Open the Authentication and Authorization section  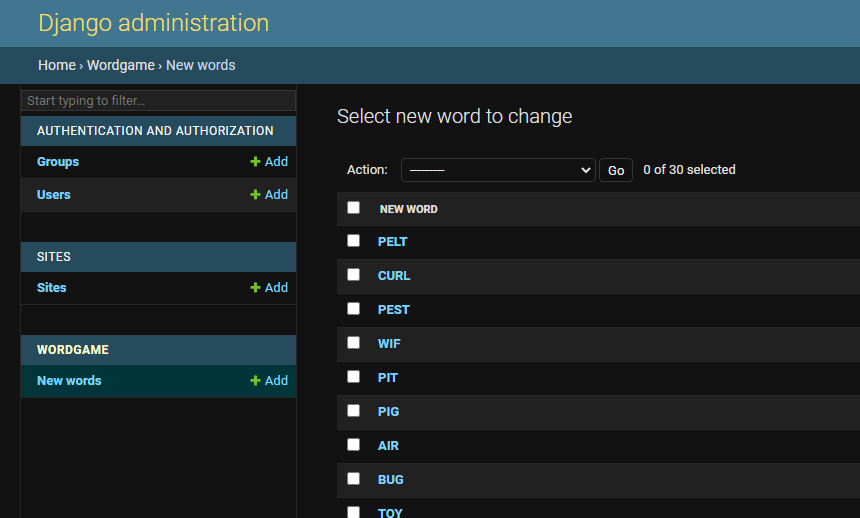point(155,131)
